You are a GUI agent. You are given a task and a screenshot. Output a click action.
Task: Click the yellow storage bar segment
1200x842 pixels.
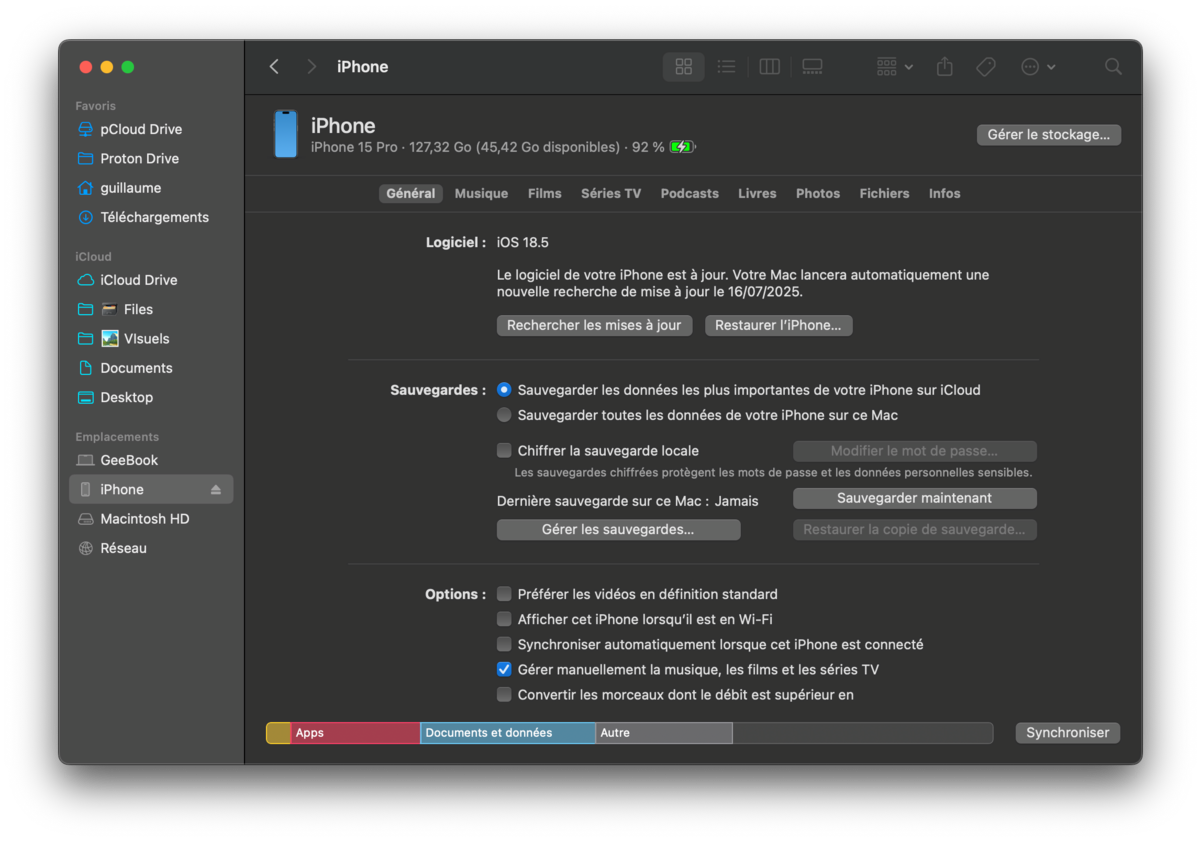coord(278,733)
